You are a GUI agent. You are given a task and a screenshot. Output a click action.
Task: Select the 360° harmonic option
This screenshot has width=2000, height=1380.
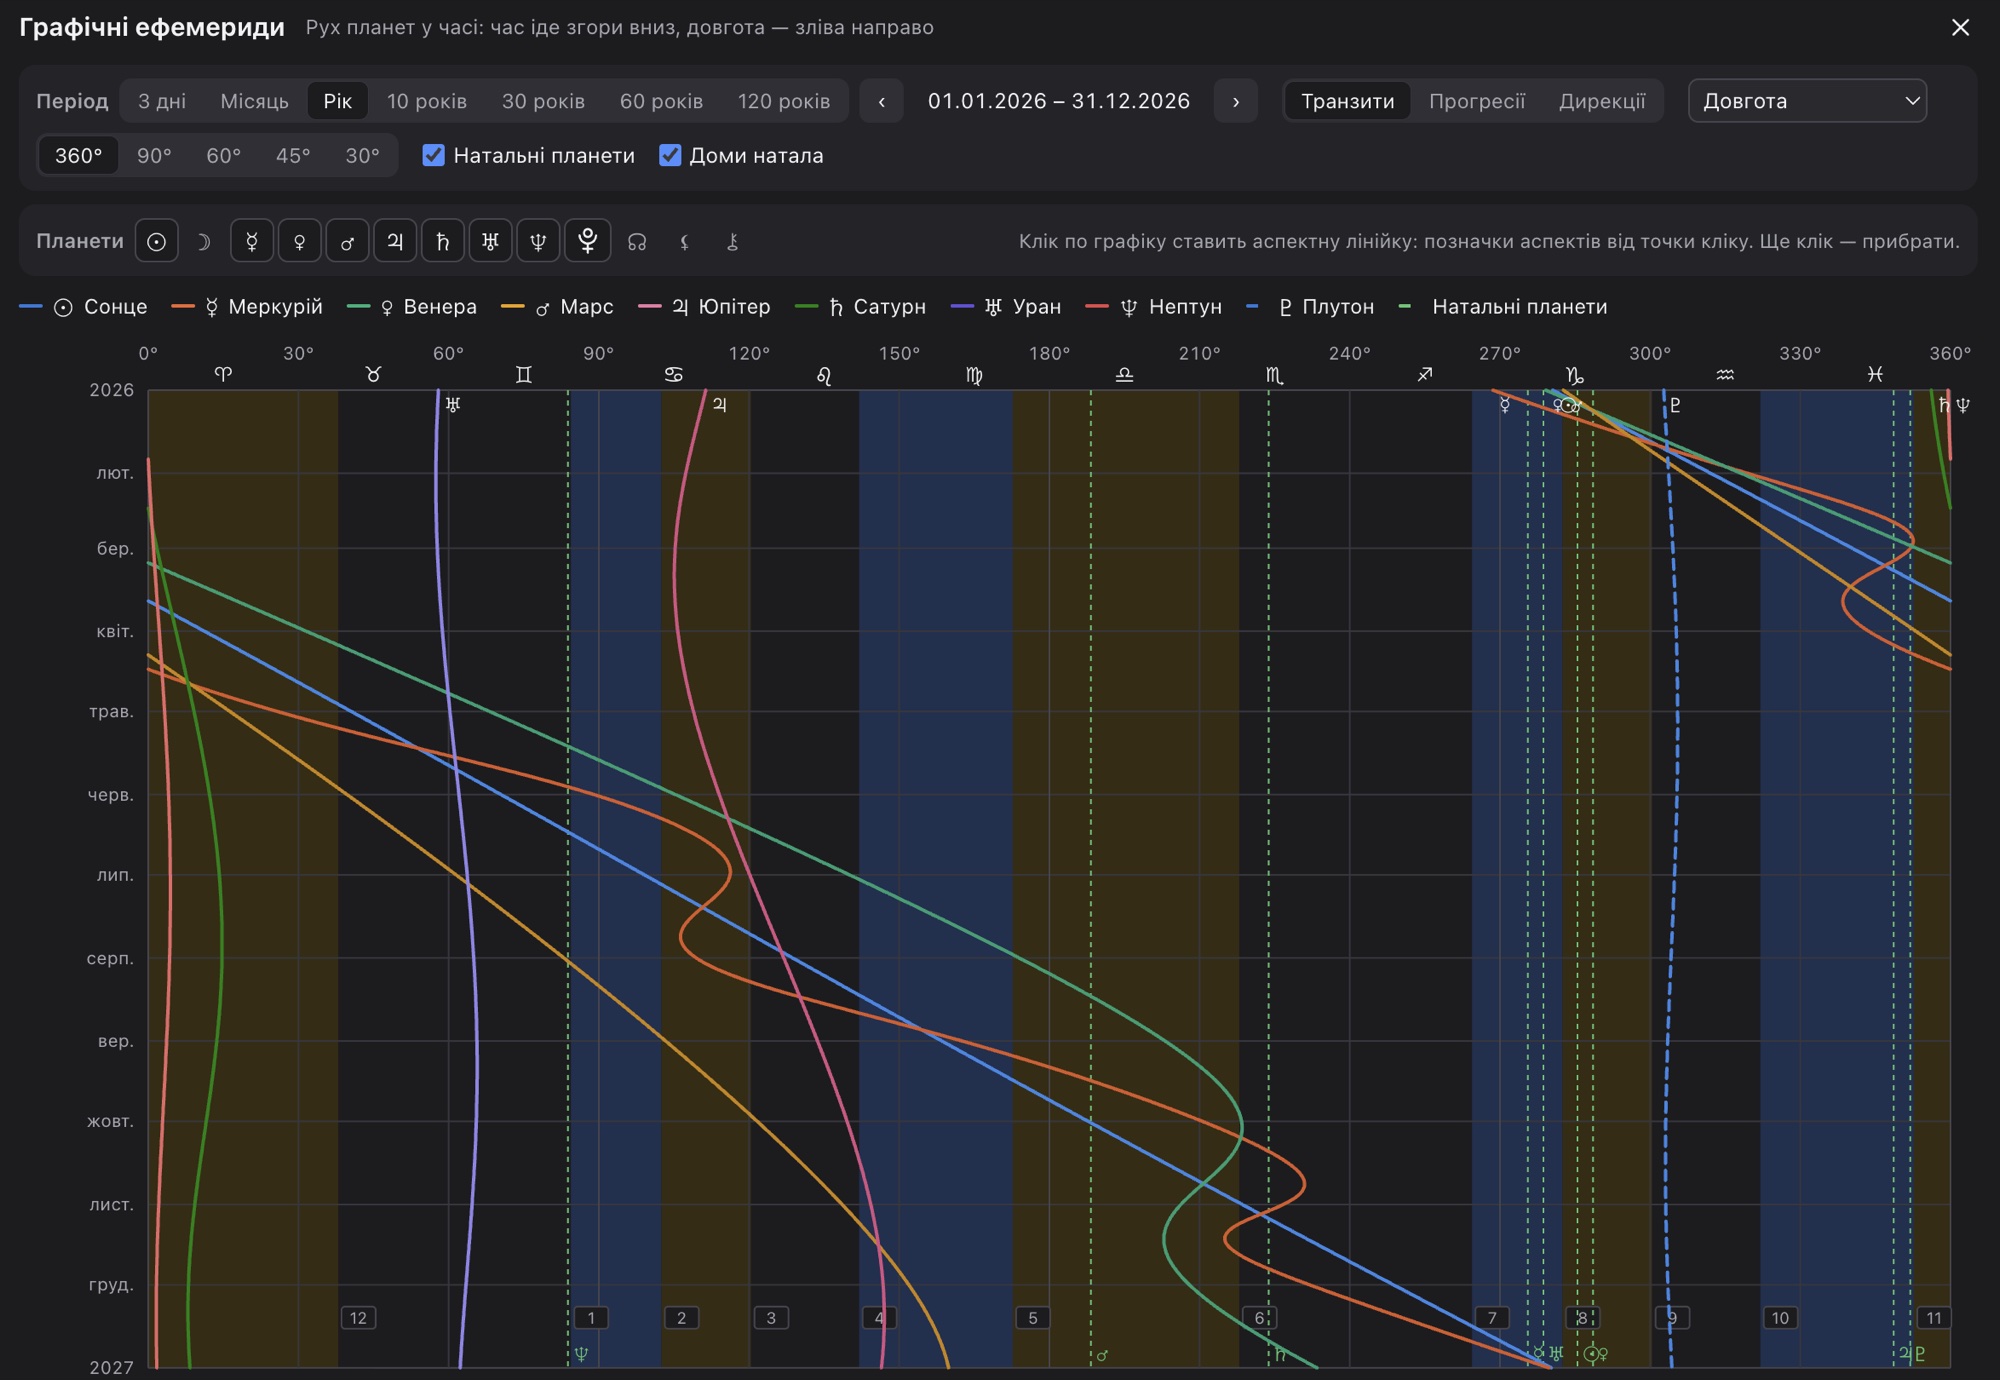(78, 156)
